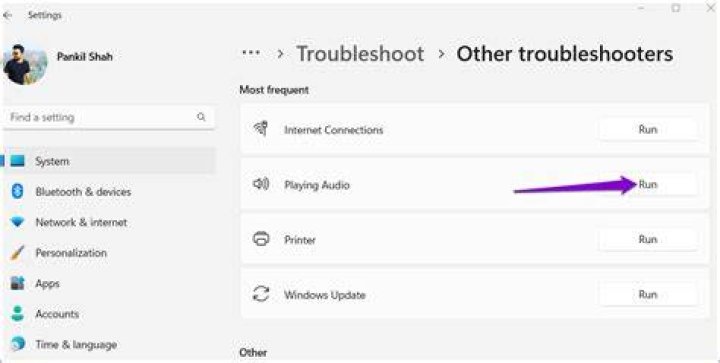720x363 pixels.
Task: Click the Most frequent section label
Action: pos(274,90)
